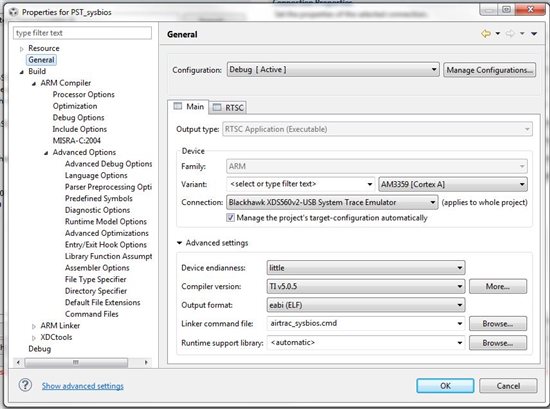Screen dimensions: 550x409
Task: Collapse the Advanced settings section
Action: tap(179, 243)
